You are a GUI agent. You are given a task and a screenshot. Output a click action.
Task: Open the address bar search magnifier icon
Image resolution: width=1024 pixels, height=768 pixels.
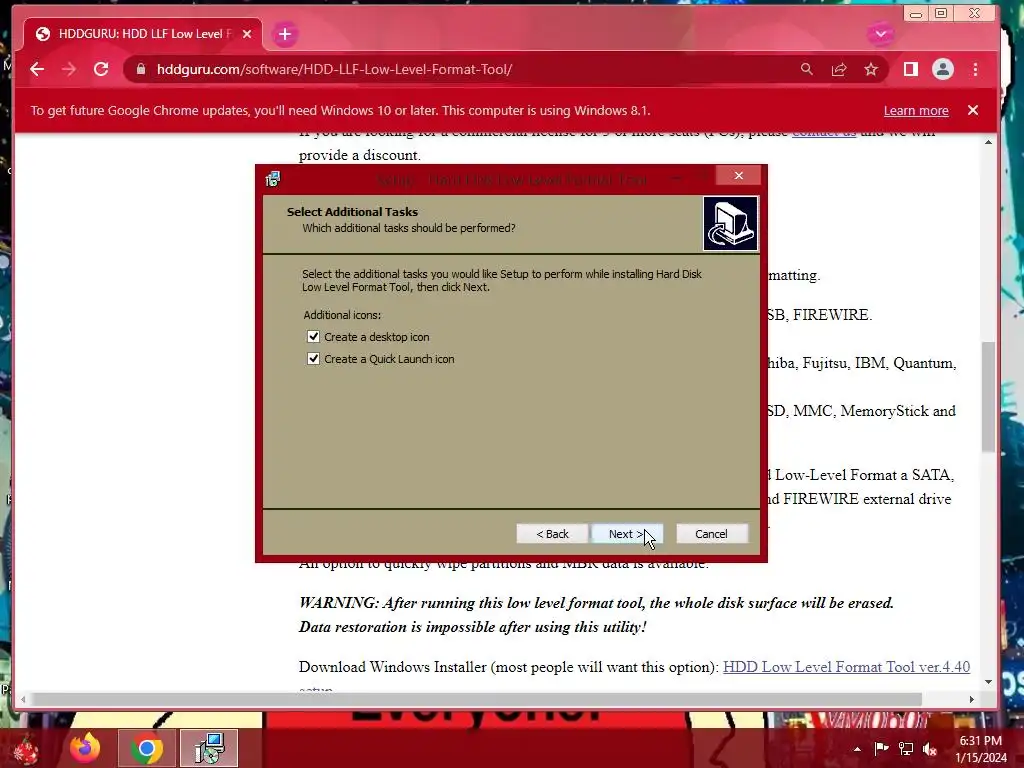(x=807, y=69)
